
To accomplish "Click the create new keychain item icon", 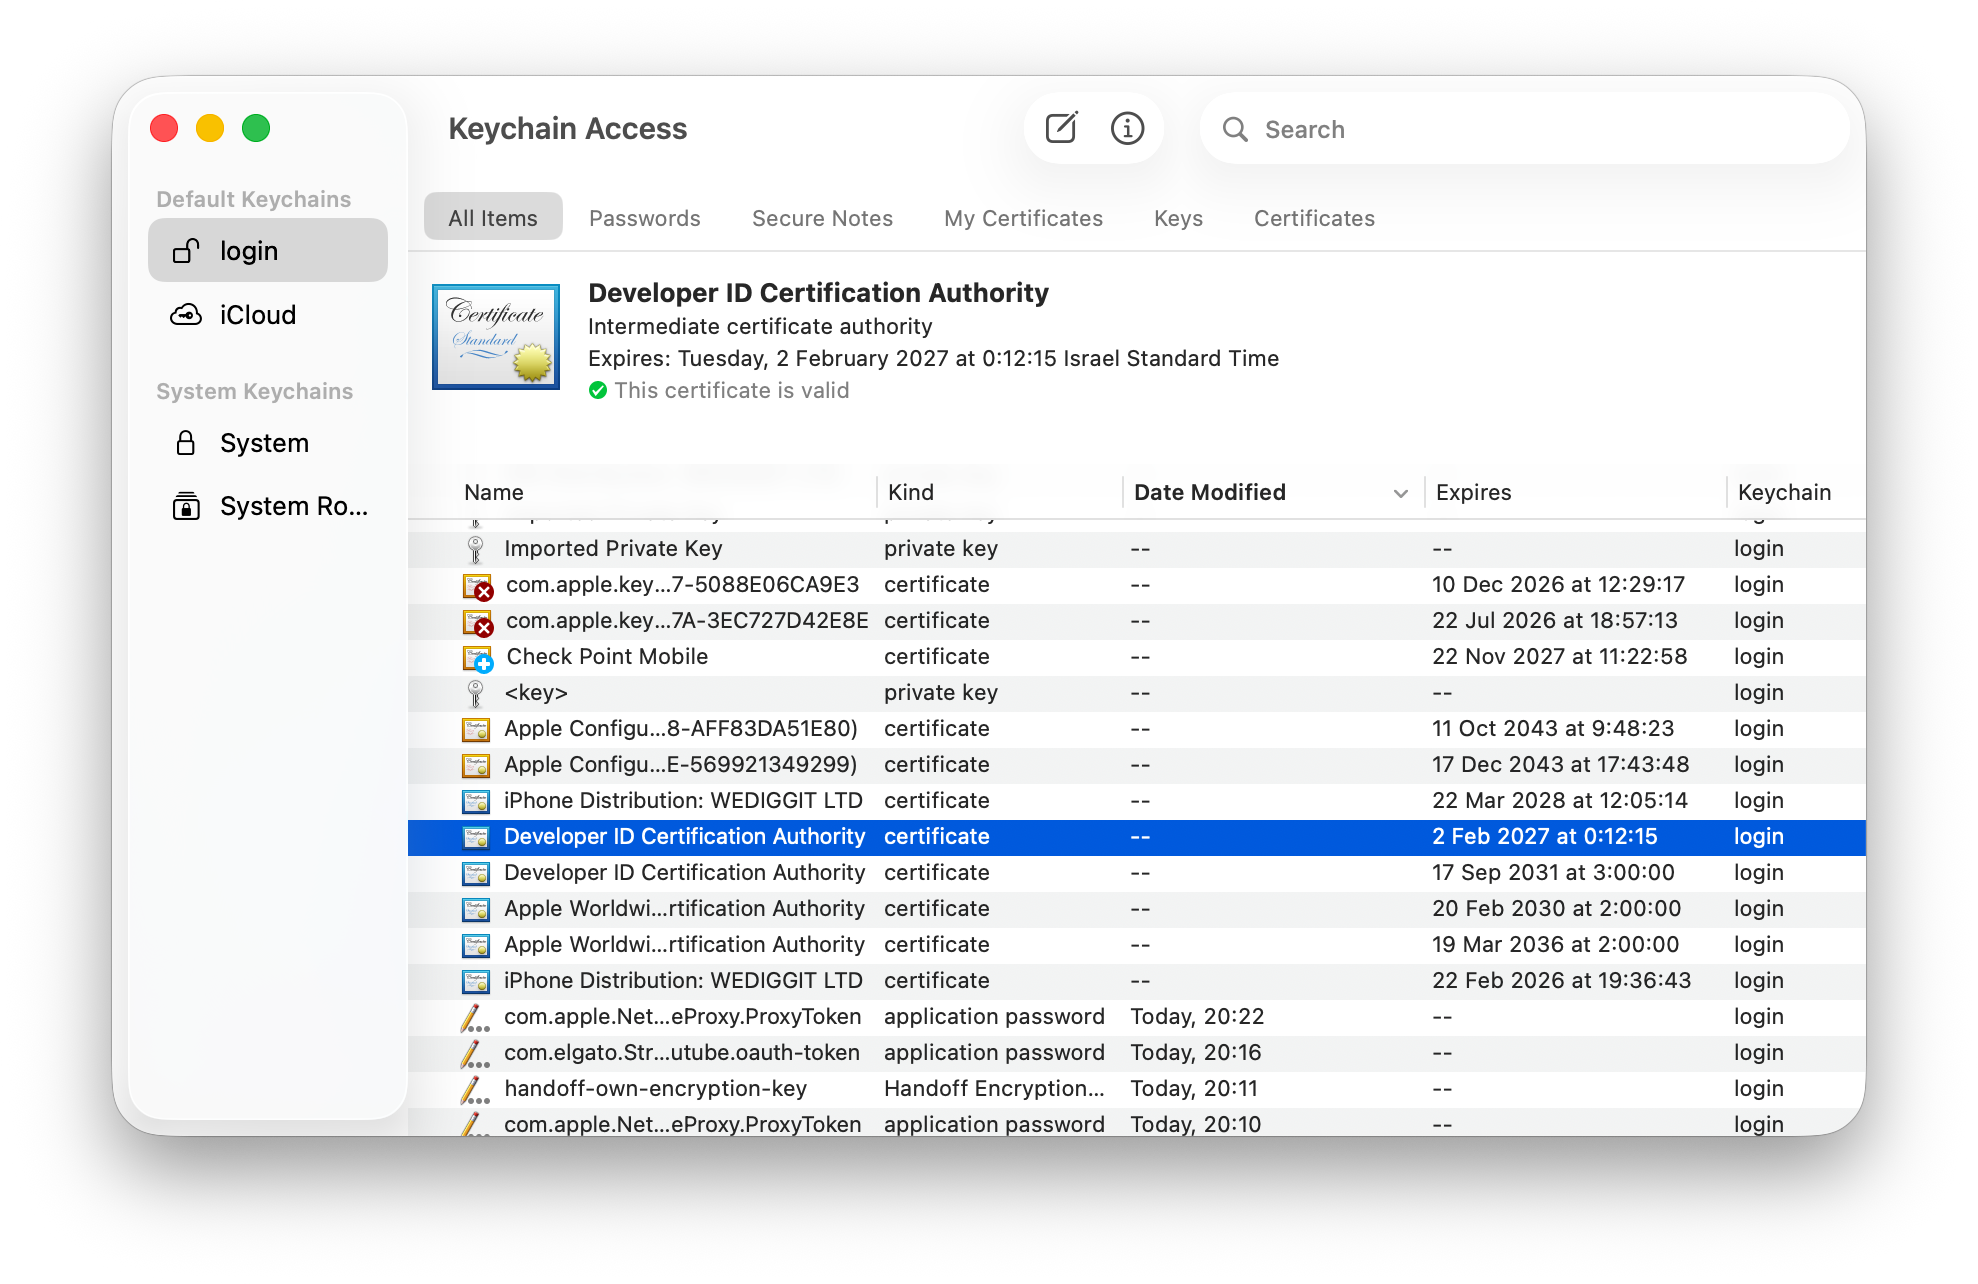I will click(1061, 128).
